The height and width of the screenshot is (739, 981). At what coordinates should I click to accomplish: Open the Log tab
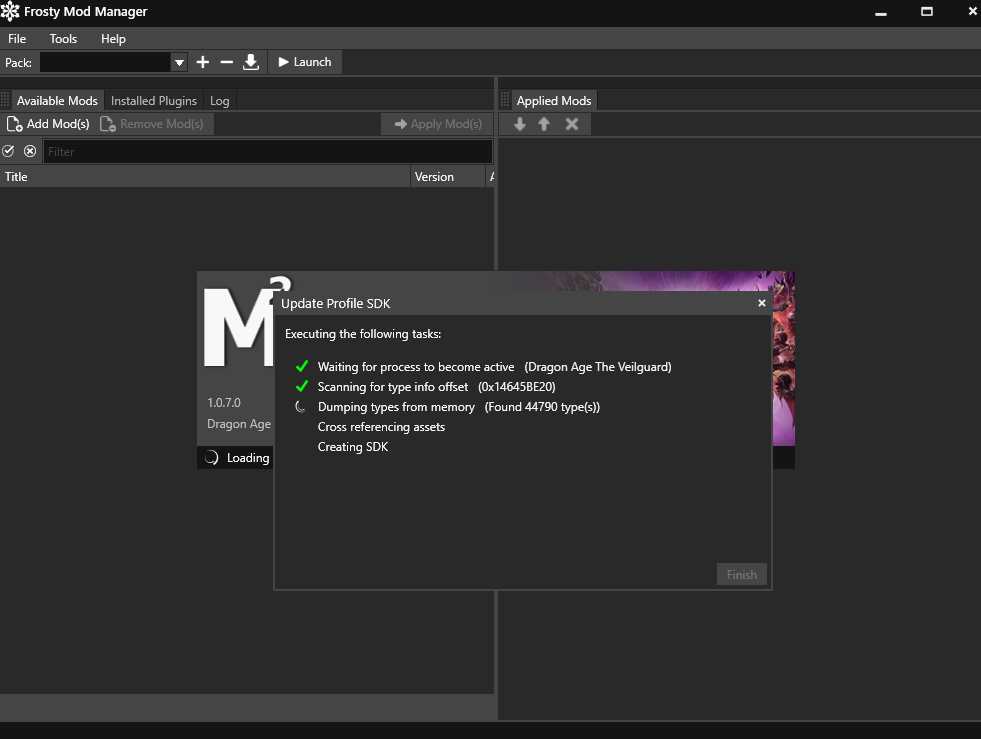click(220, 101)
